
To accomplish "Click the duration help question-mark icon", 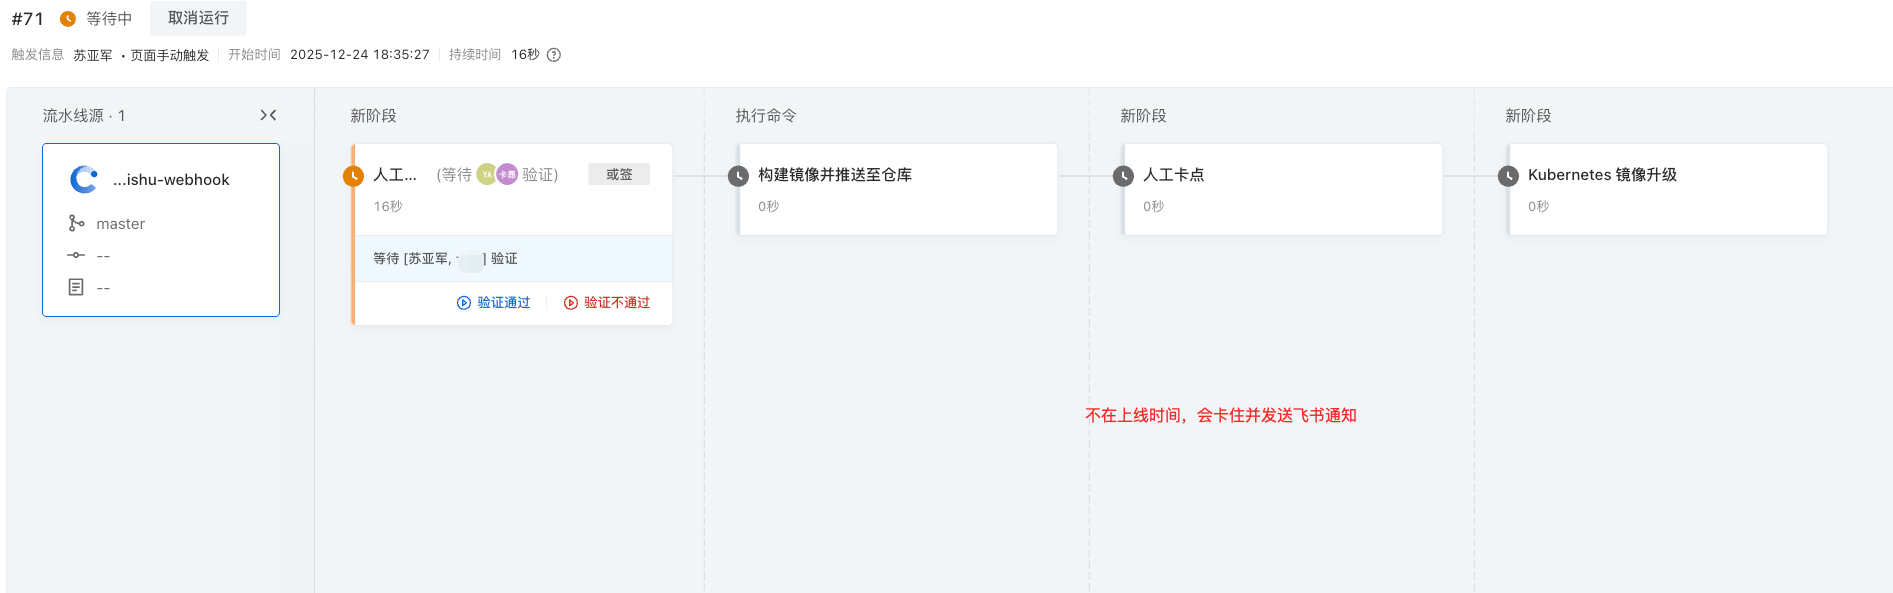I will 554,55.
